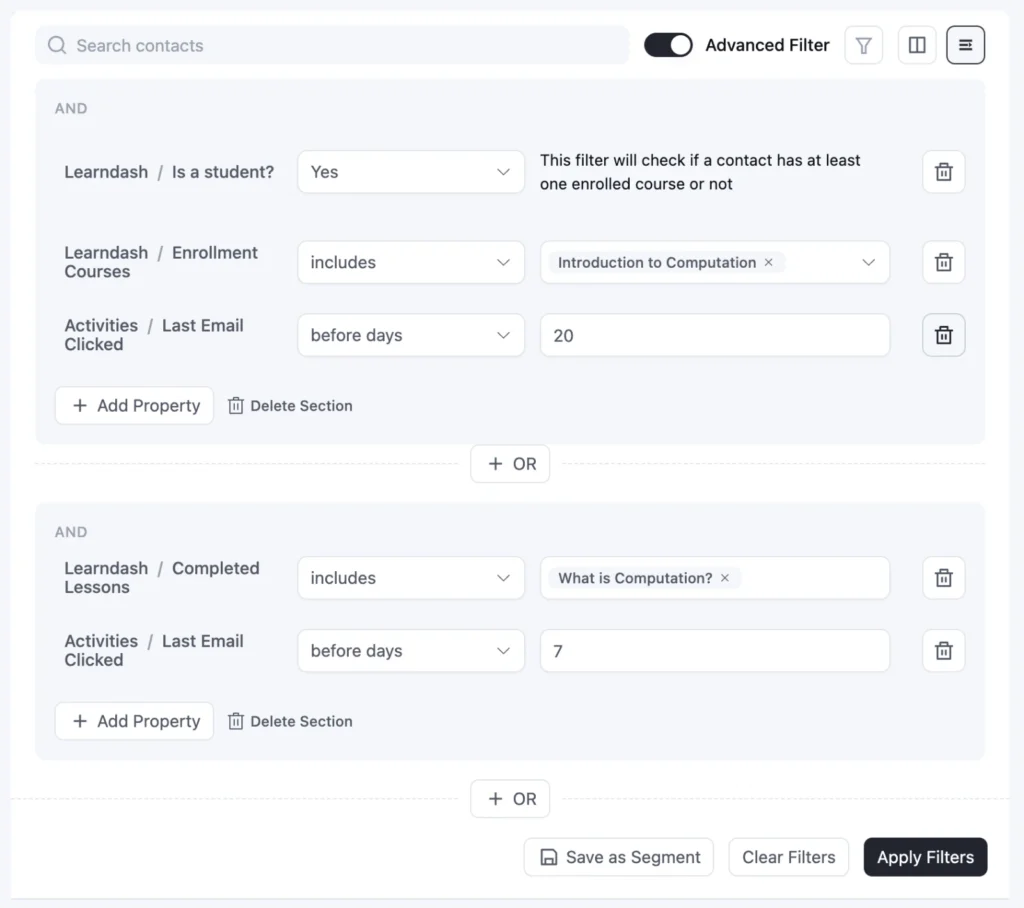The width and height of the screenshot is (1024, 908).
Task: Click the Apply Filters button
Action: tap(925, 857)
